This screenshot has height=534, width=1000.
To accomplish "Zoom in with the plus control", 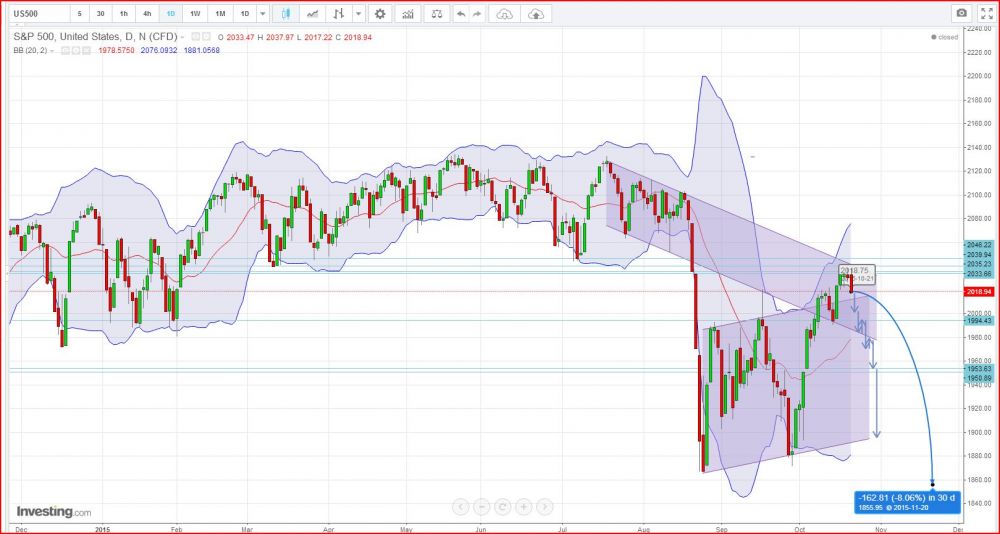I will pos(523,507).
